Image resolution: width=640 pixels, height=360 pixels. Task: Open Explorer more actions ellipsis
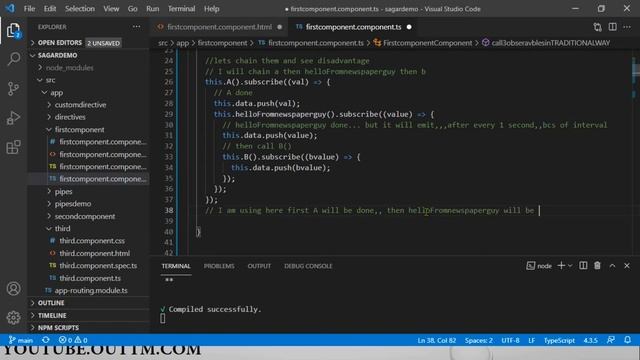pos(136,27)
